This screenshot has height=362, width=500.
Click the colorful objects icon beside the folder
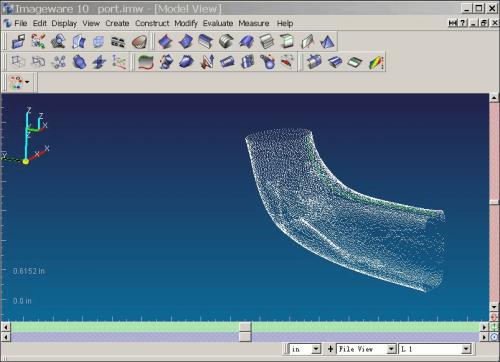[x=38, y=42]
